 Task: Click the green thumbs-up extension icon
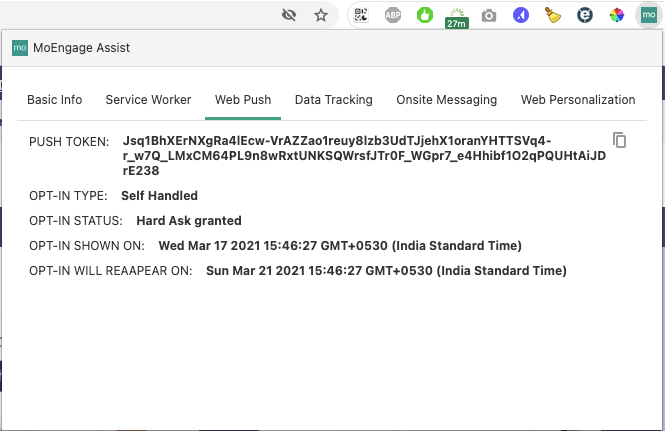pos(425,15)
